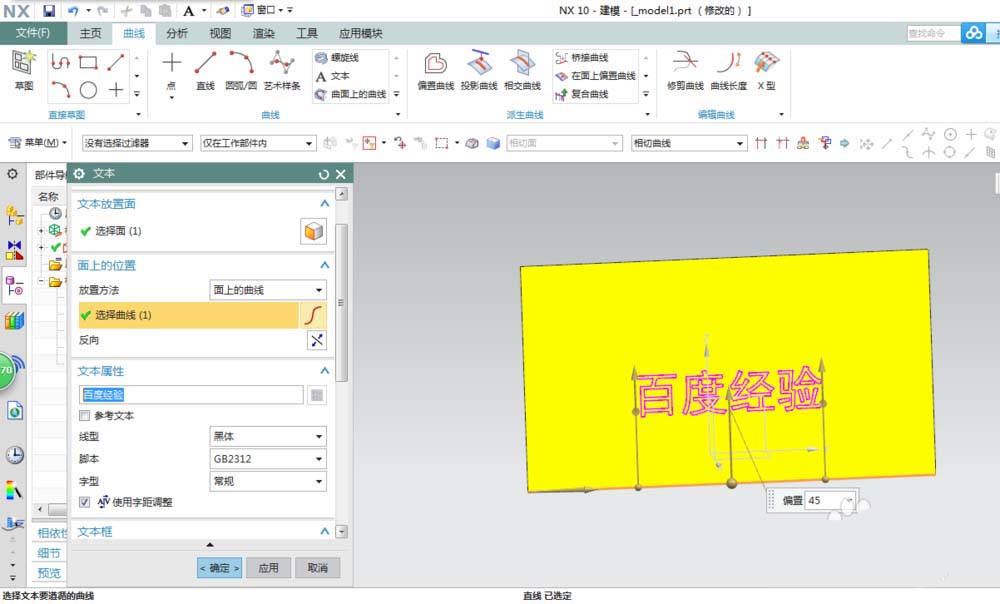Draw a rectangle in direct sketch

click(x=88, y=62)
